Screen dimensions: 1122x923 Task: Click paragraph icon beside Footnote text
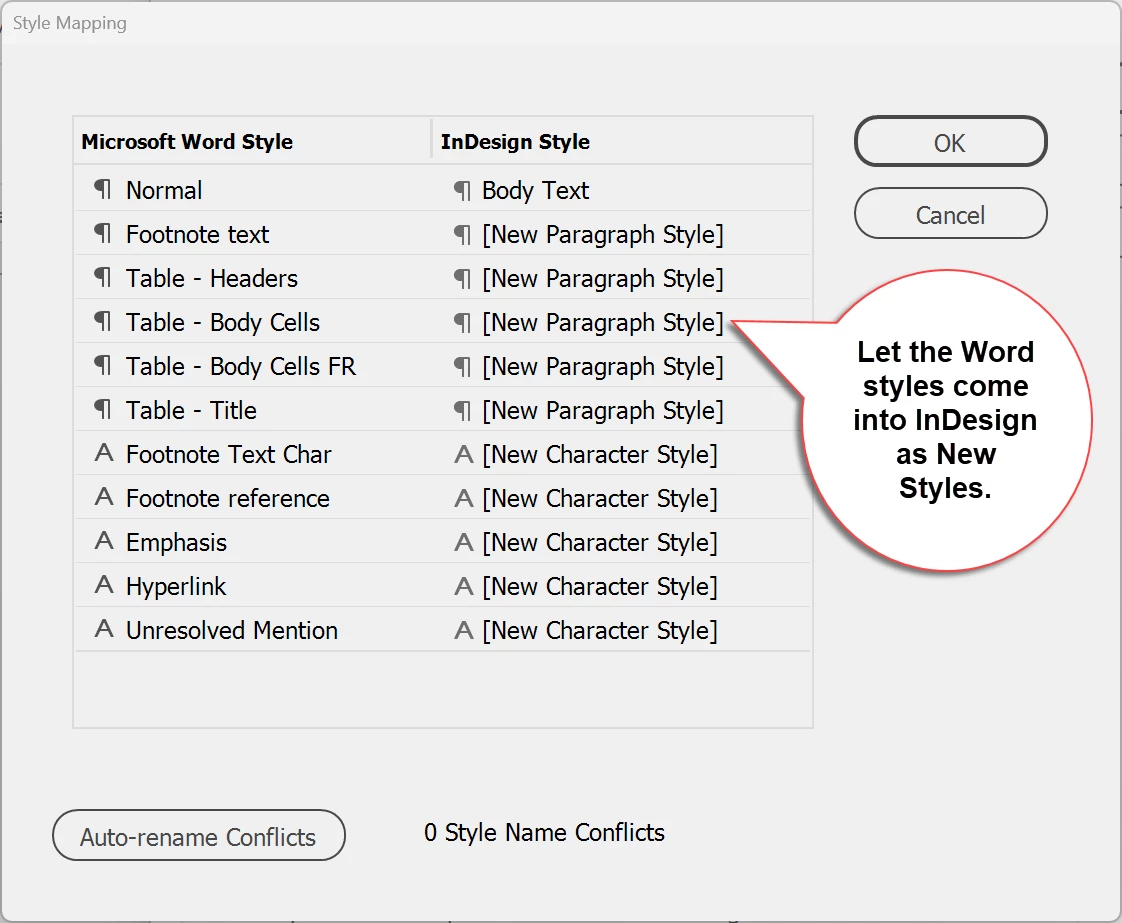(x=103, y=233)
